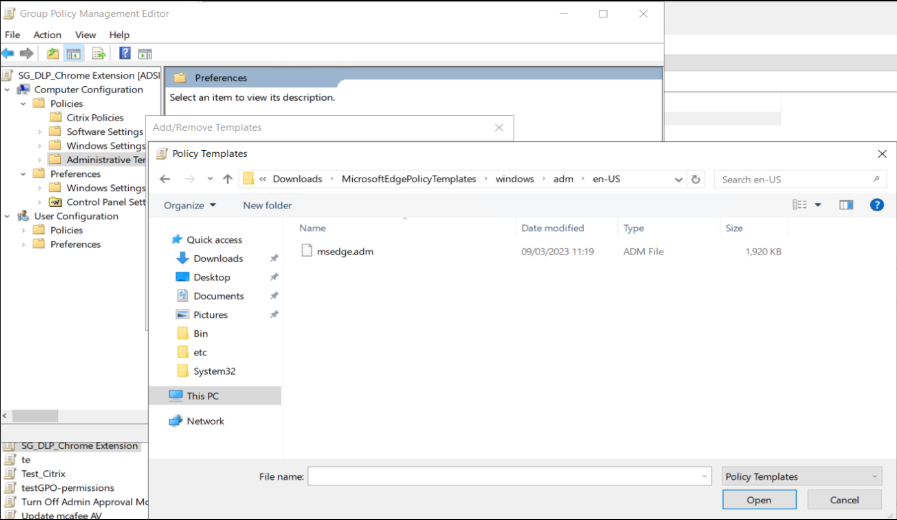
Task: Open the File menu
Action: (13, 35)
